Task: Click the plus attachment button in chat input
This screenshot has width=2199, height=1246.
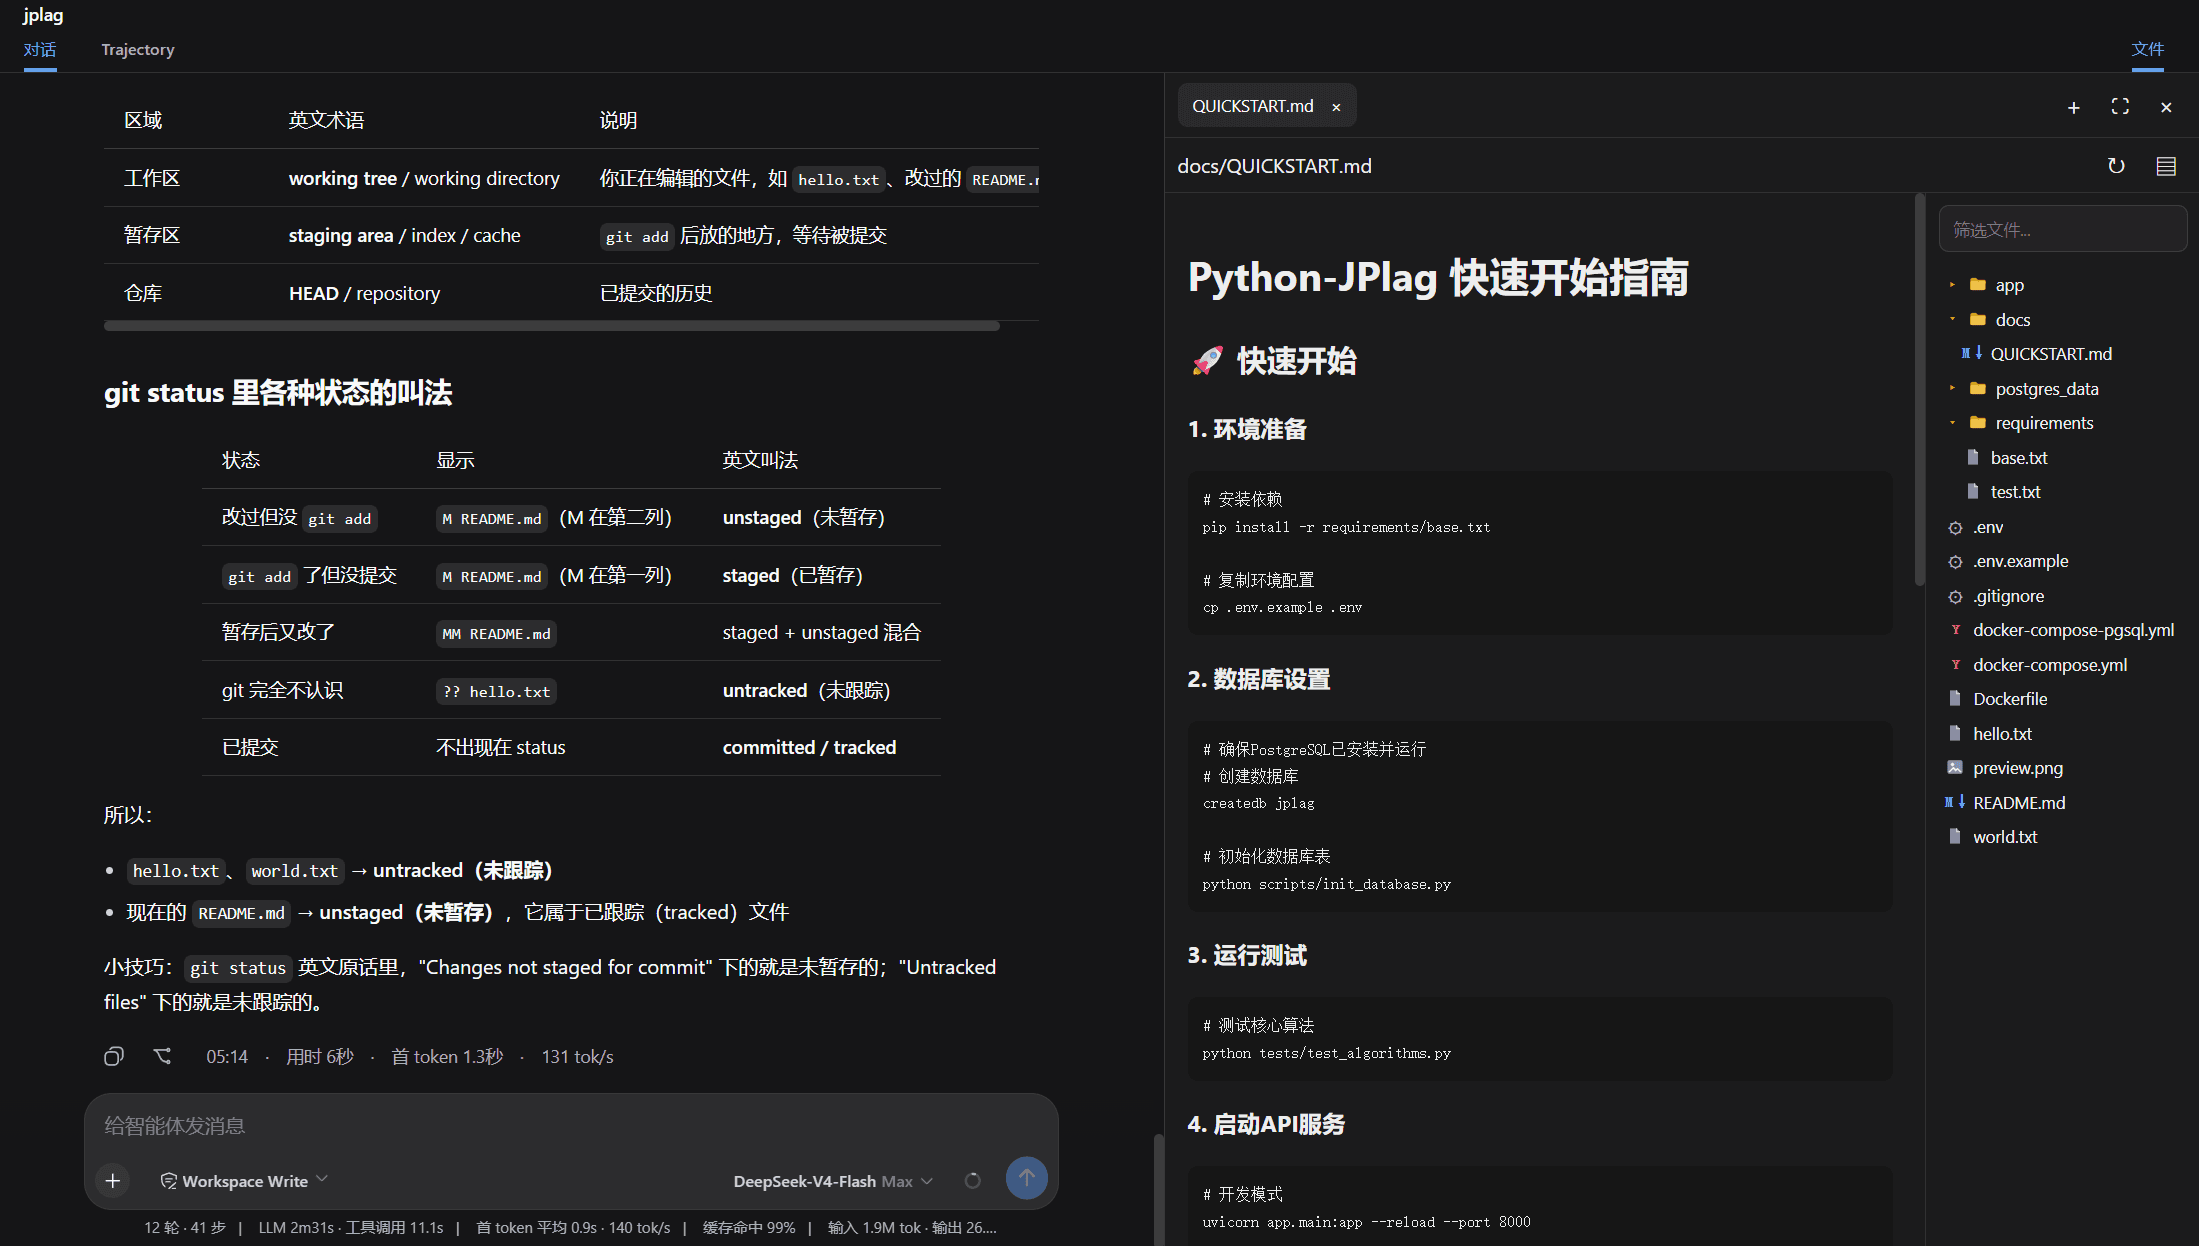Action: pyautogui.click(x=113, y=1181)
